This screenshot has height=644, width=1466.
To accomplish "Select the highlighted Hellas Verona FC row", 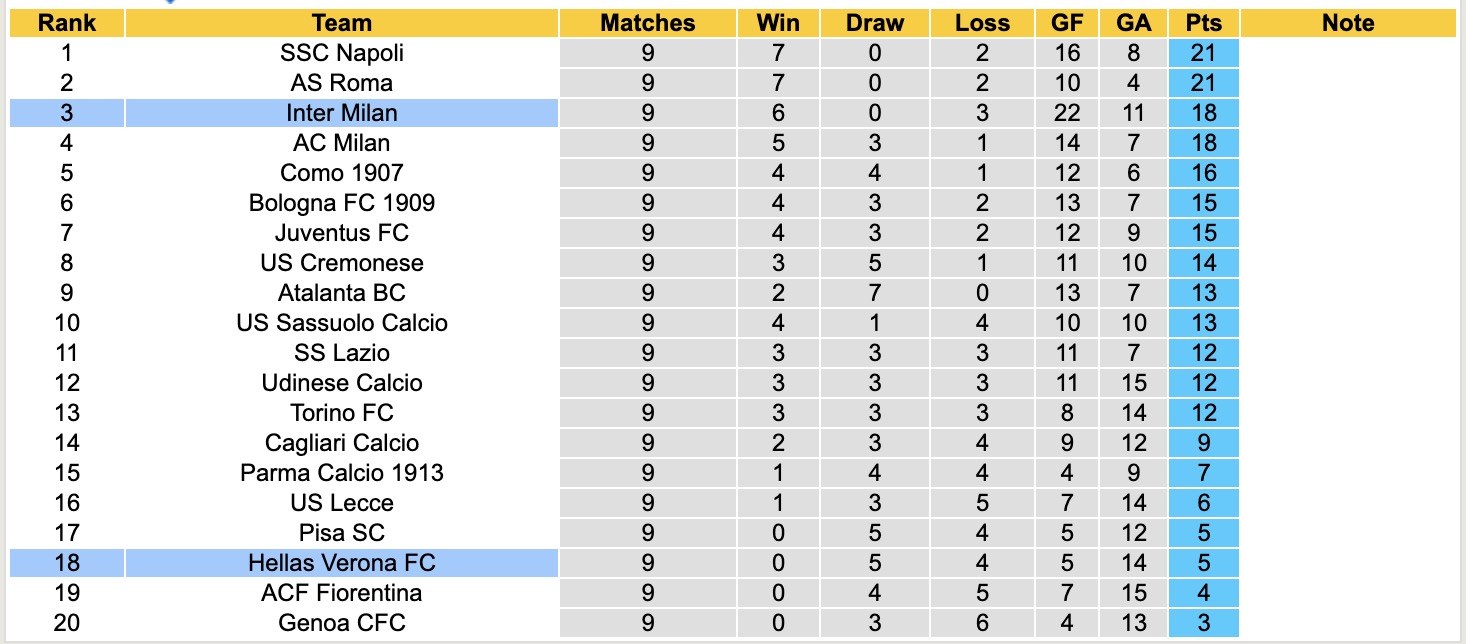I will (341, 563).
